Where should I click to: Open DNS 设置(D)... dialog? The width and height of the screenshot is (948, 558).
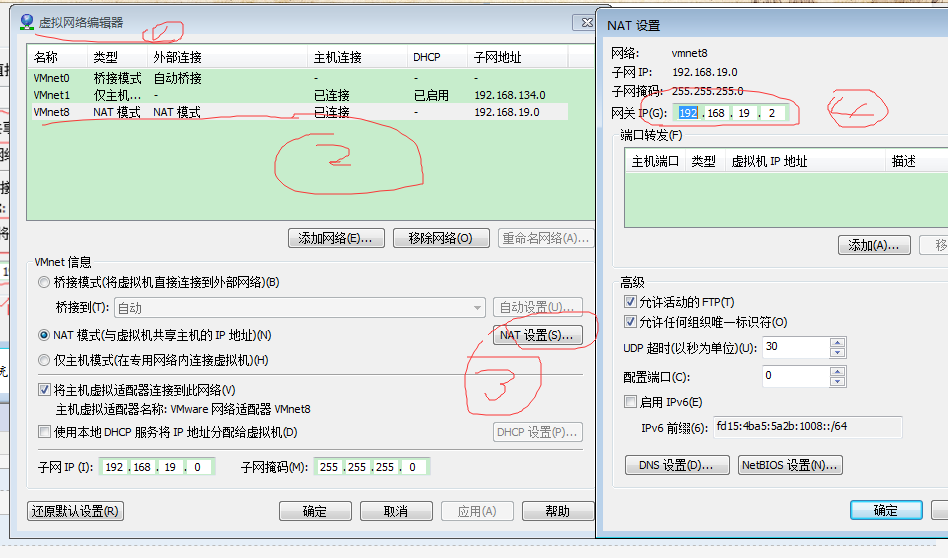tap(677, 465)
